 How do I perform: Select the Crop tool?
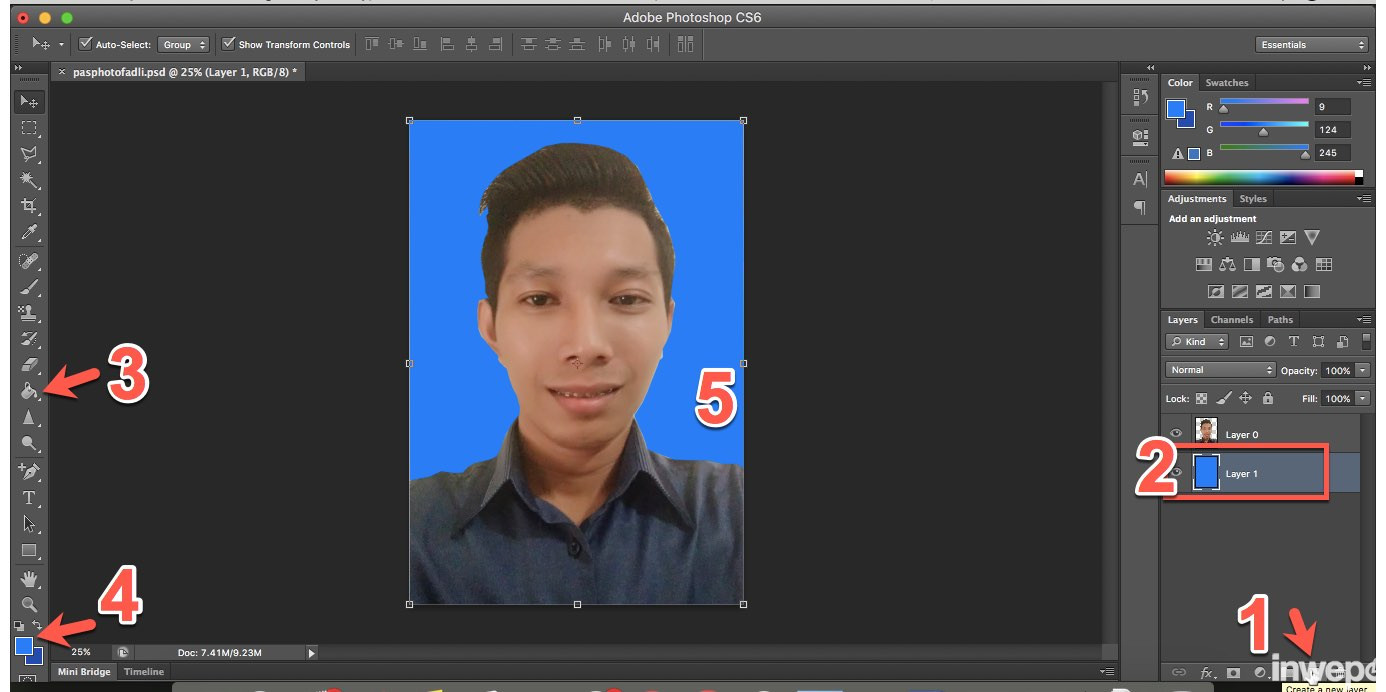(29, 206)
